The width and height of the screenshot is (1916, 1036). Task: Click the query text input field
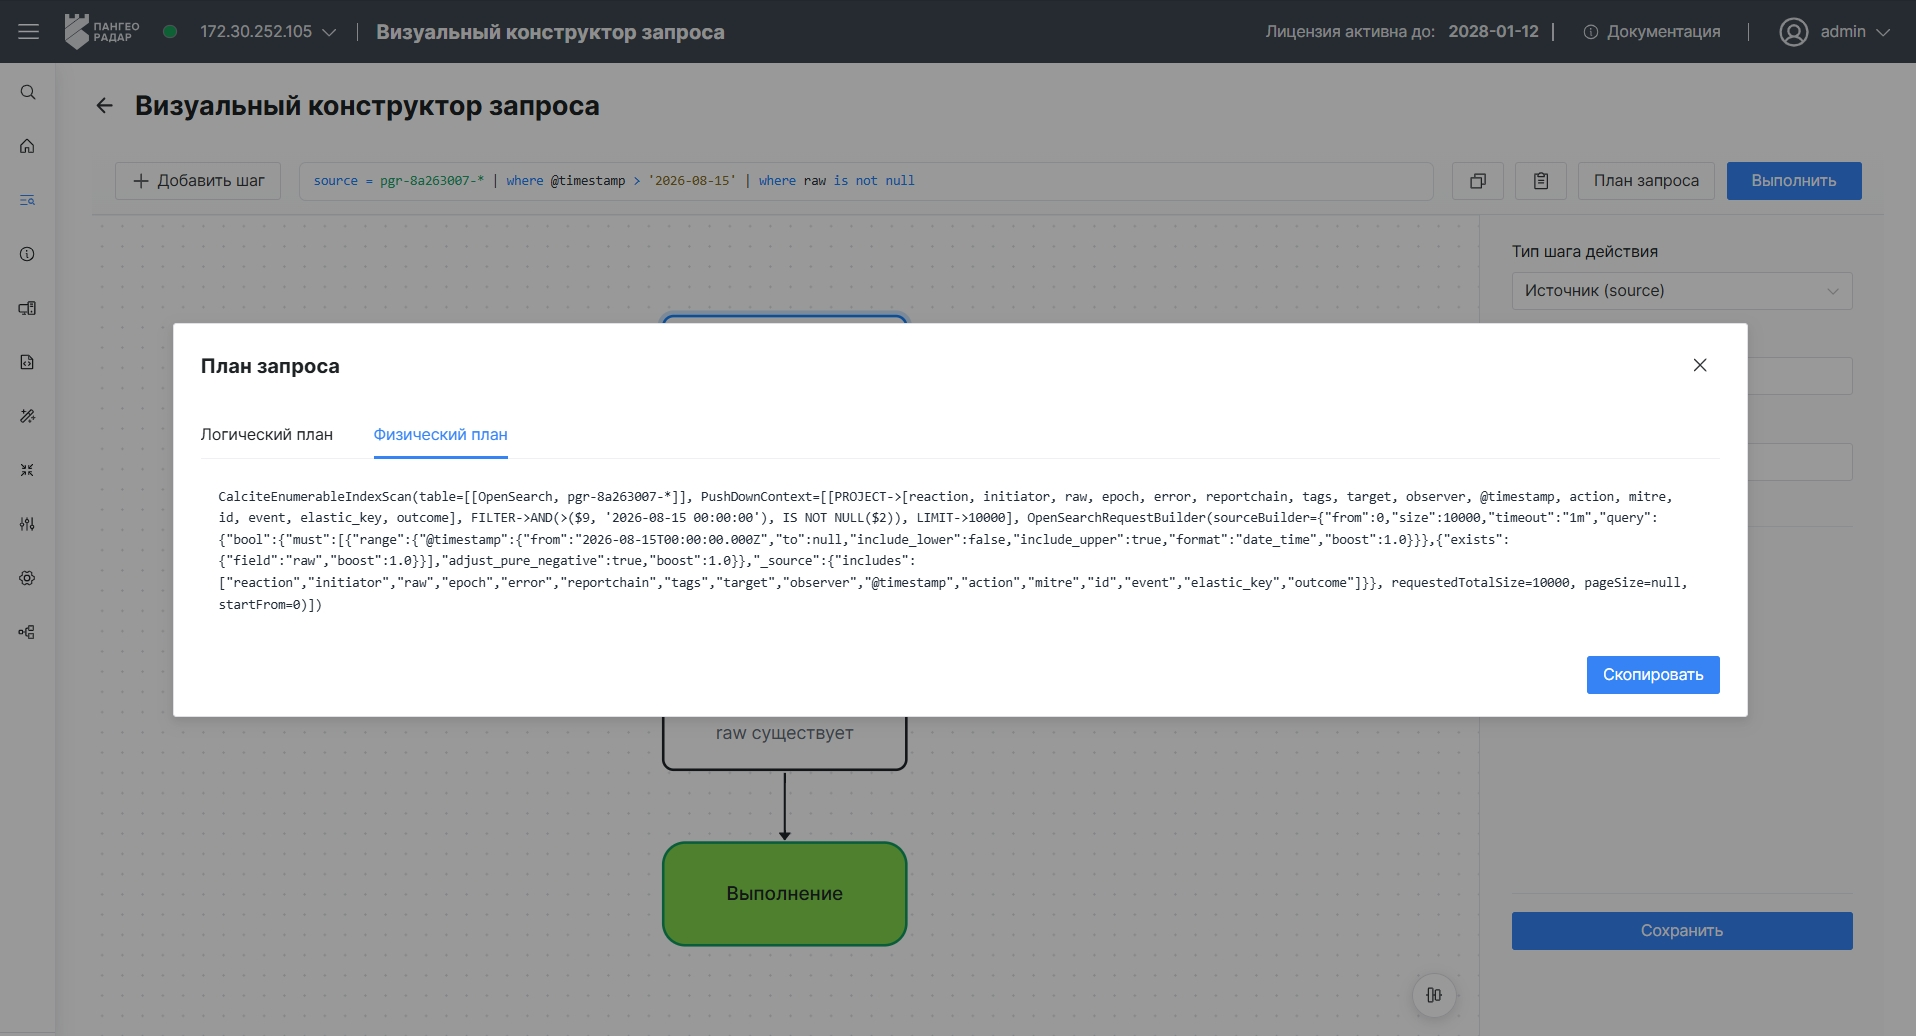[866, 181]
